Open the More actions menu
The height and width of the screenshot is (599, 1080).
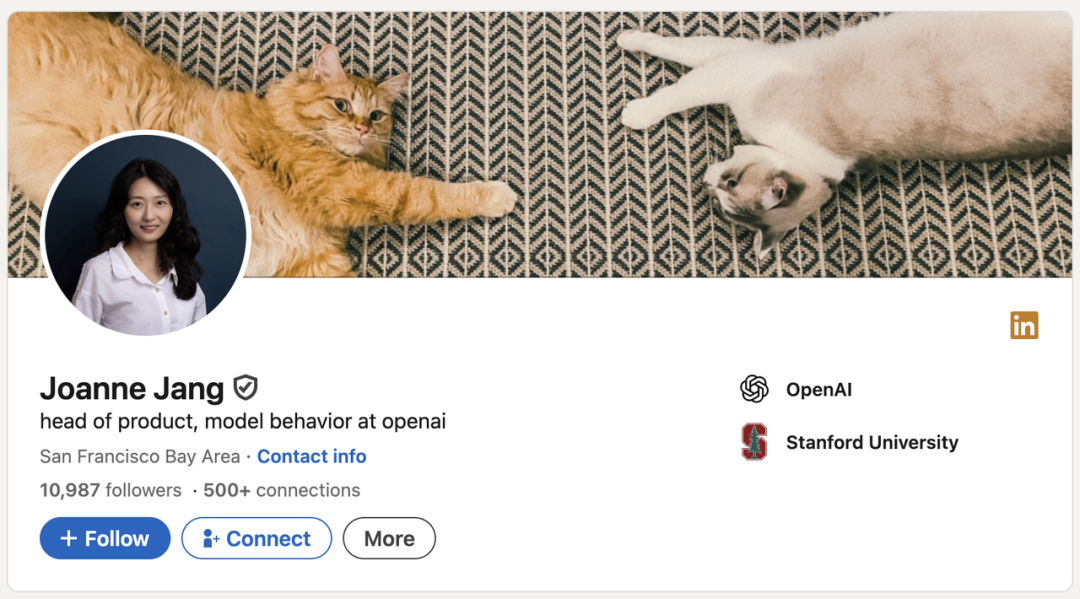pyautogui.click(x=389, y=539)
